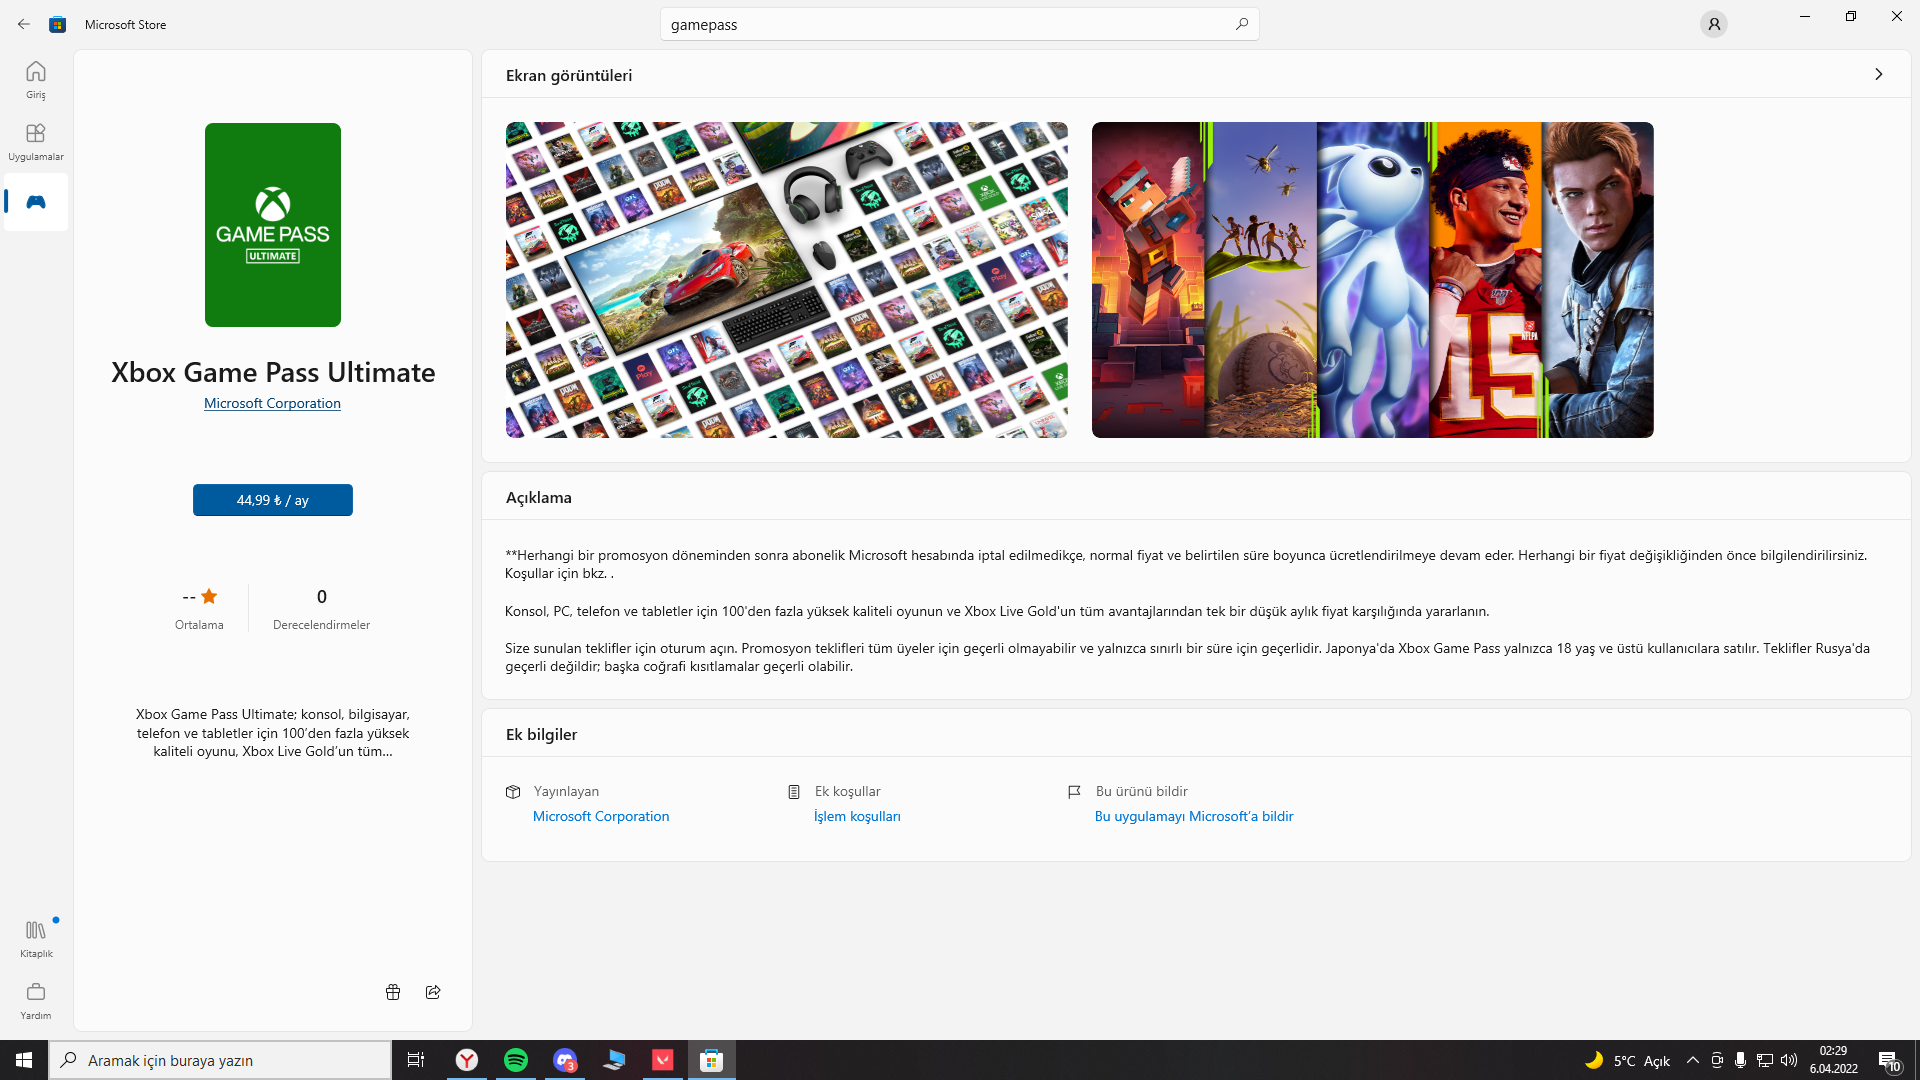This screenshot has width=1920, height=1080.
Task: Open Spotify from the taskbar
Action: click(516, 1060)
